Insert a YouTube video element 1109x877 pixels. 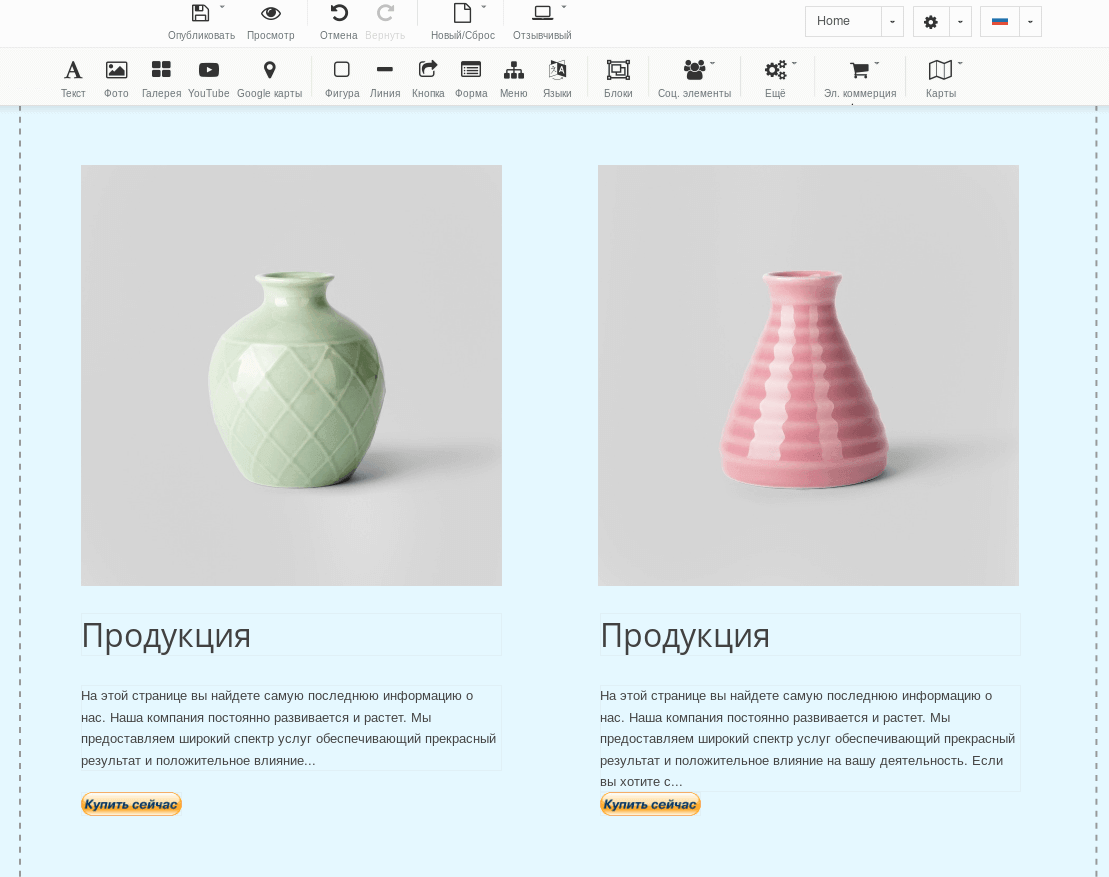coord(209,79)
